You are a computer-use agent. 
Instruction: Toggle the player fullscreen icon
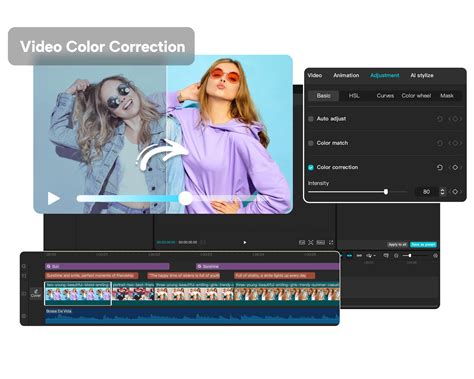tap(331, 242)
